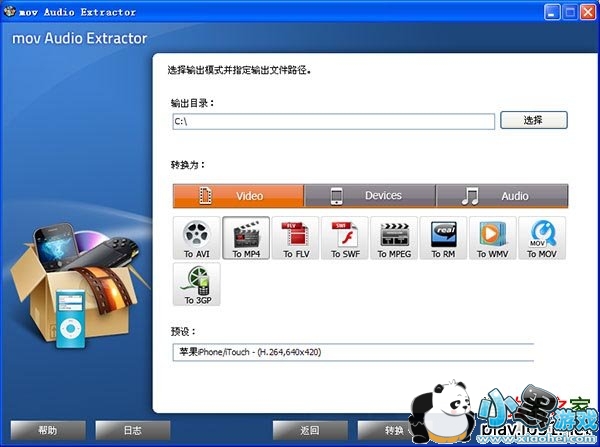The height and width of the screenshot is (447, 600).
Task: Switch to the Audio tab
Action: pos(502,196)
